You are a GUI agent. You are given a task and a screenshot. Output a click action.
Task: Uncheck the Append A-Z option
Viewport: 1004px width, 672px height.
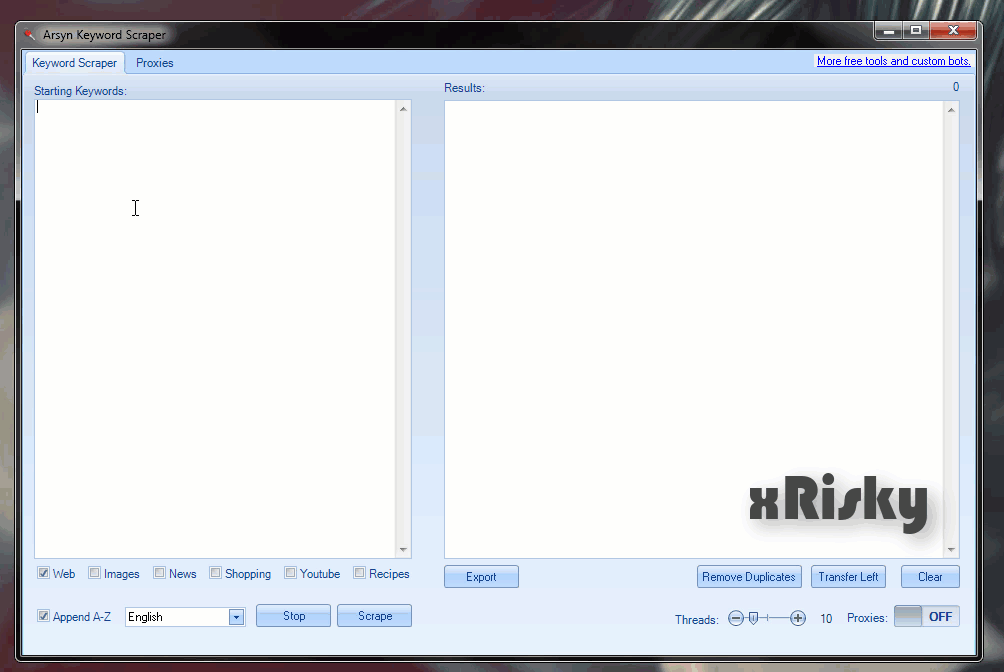point(42,616)
